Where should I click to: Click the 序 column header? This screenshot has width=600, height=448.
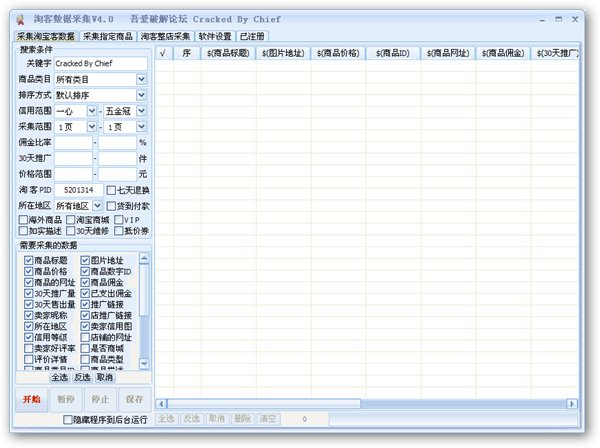[187, 53]
